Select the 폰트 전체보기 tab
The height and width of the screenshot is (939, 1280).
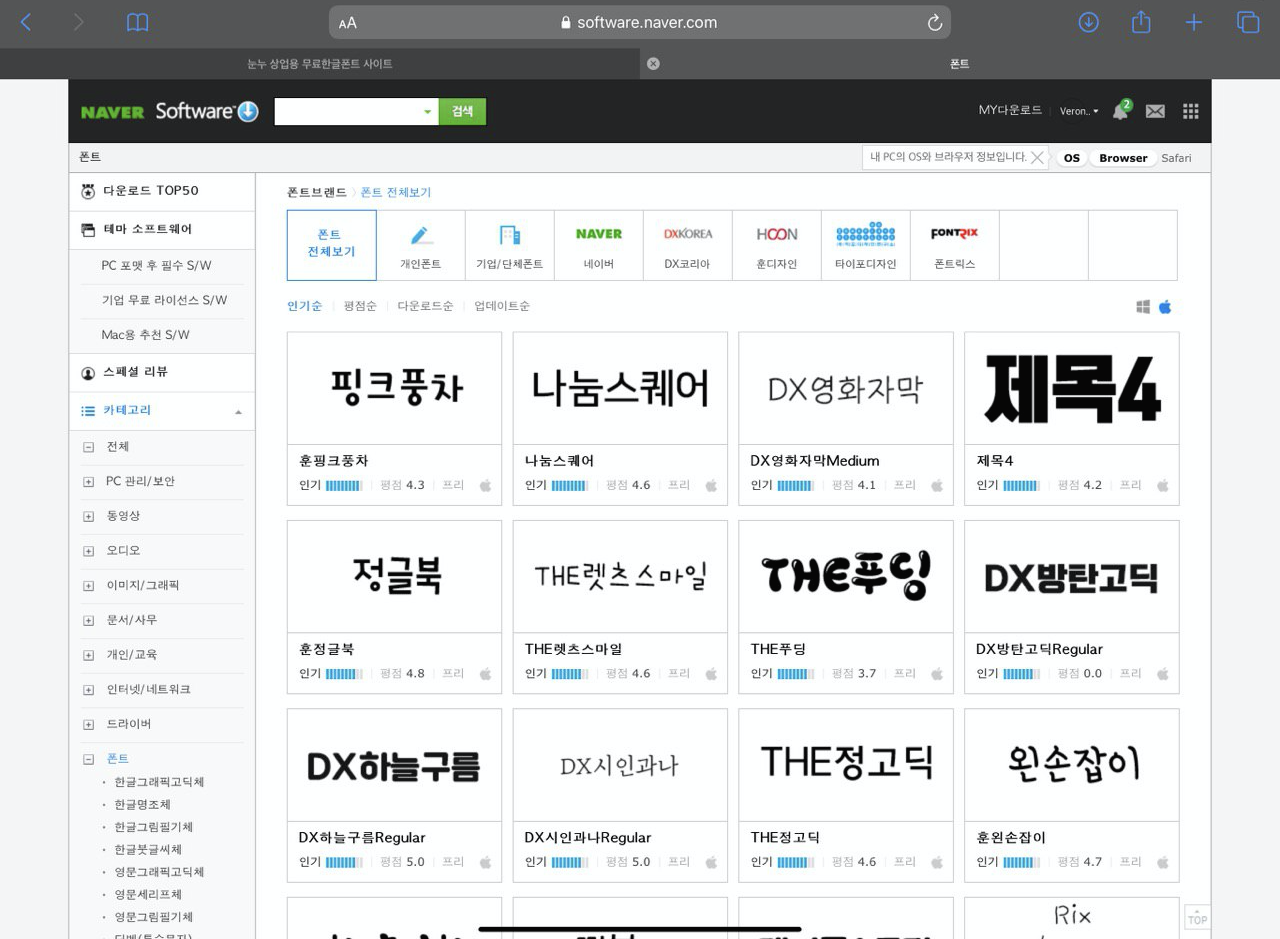pos(332,245)
